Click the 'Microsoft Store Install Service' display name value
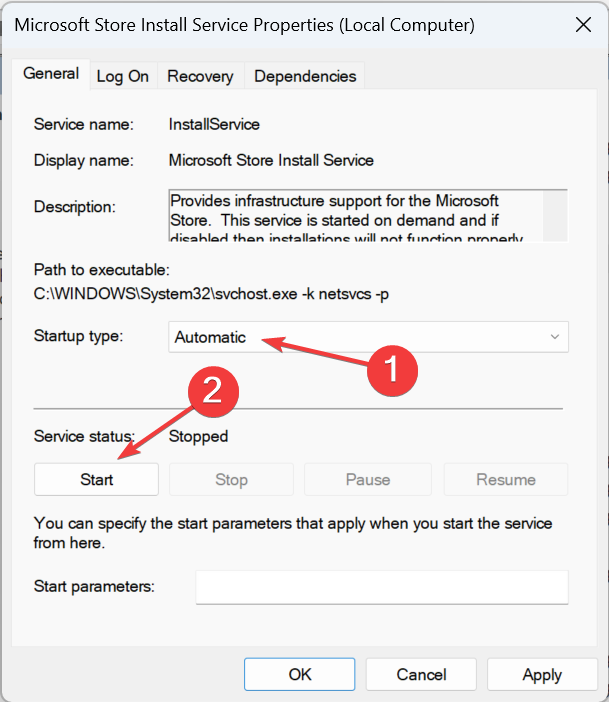 271,160
